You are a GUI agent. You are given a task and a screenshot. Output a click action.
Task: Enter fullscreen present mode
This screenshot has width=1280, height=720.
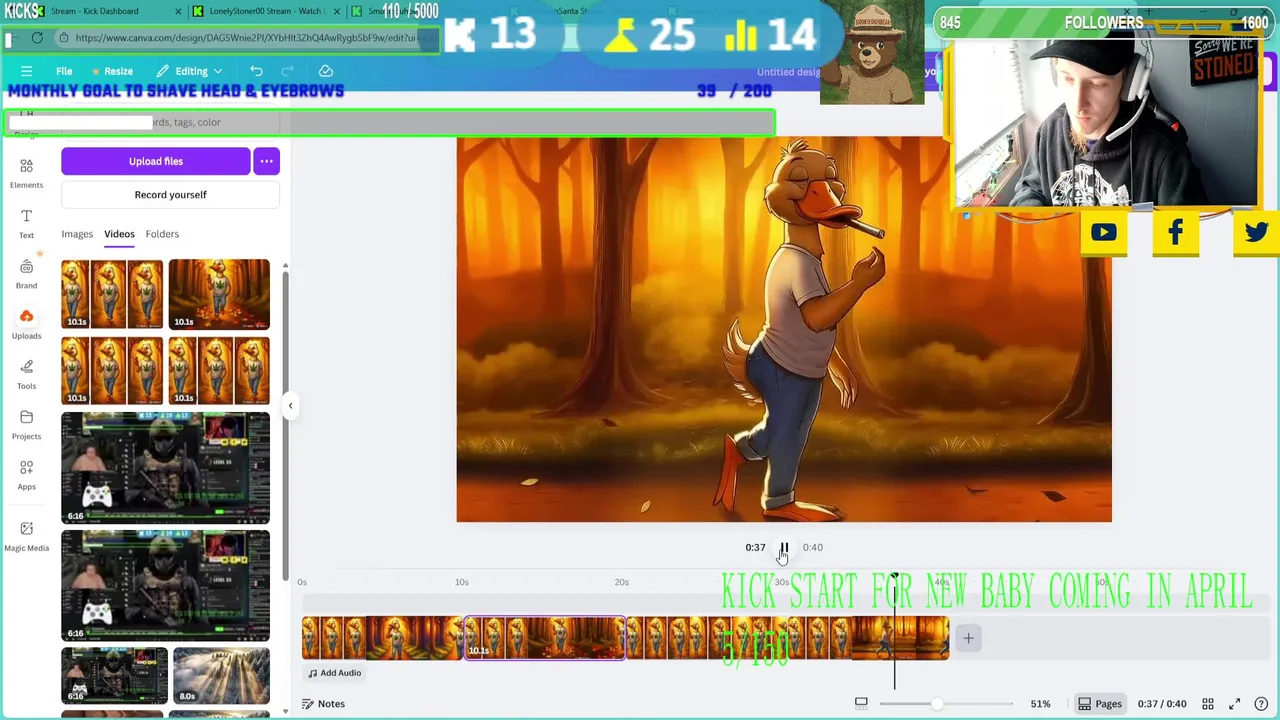click(x=1234, y=704)
